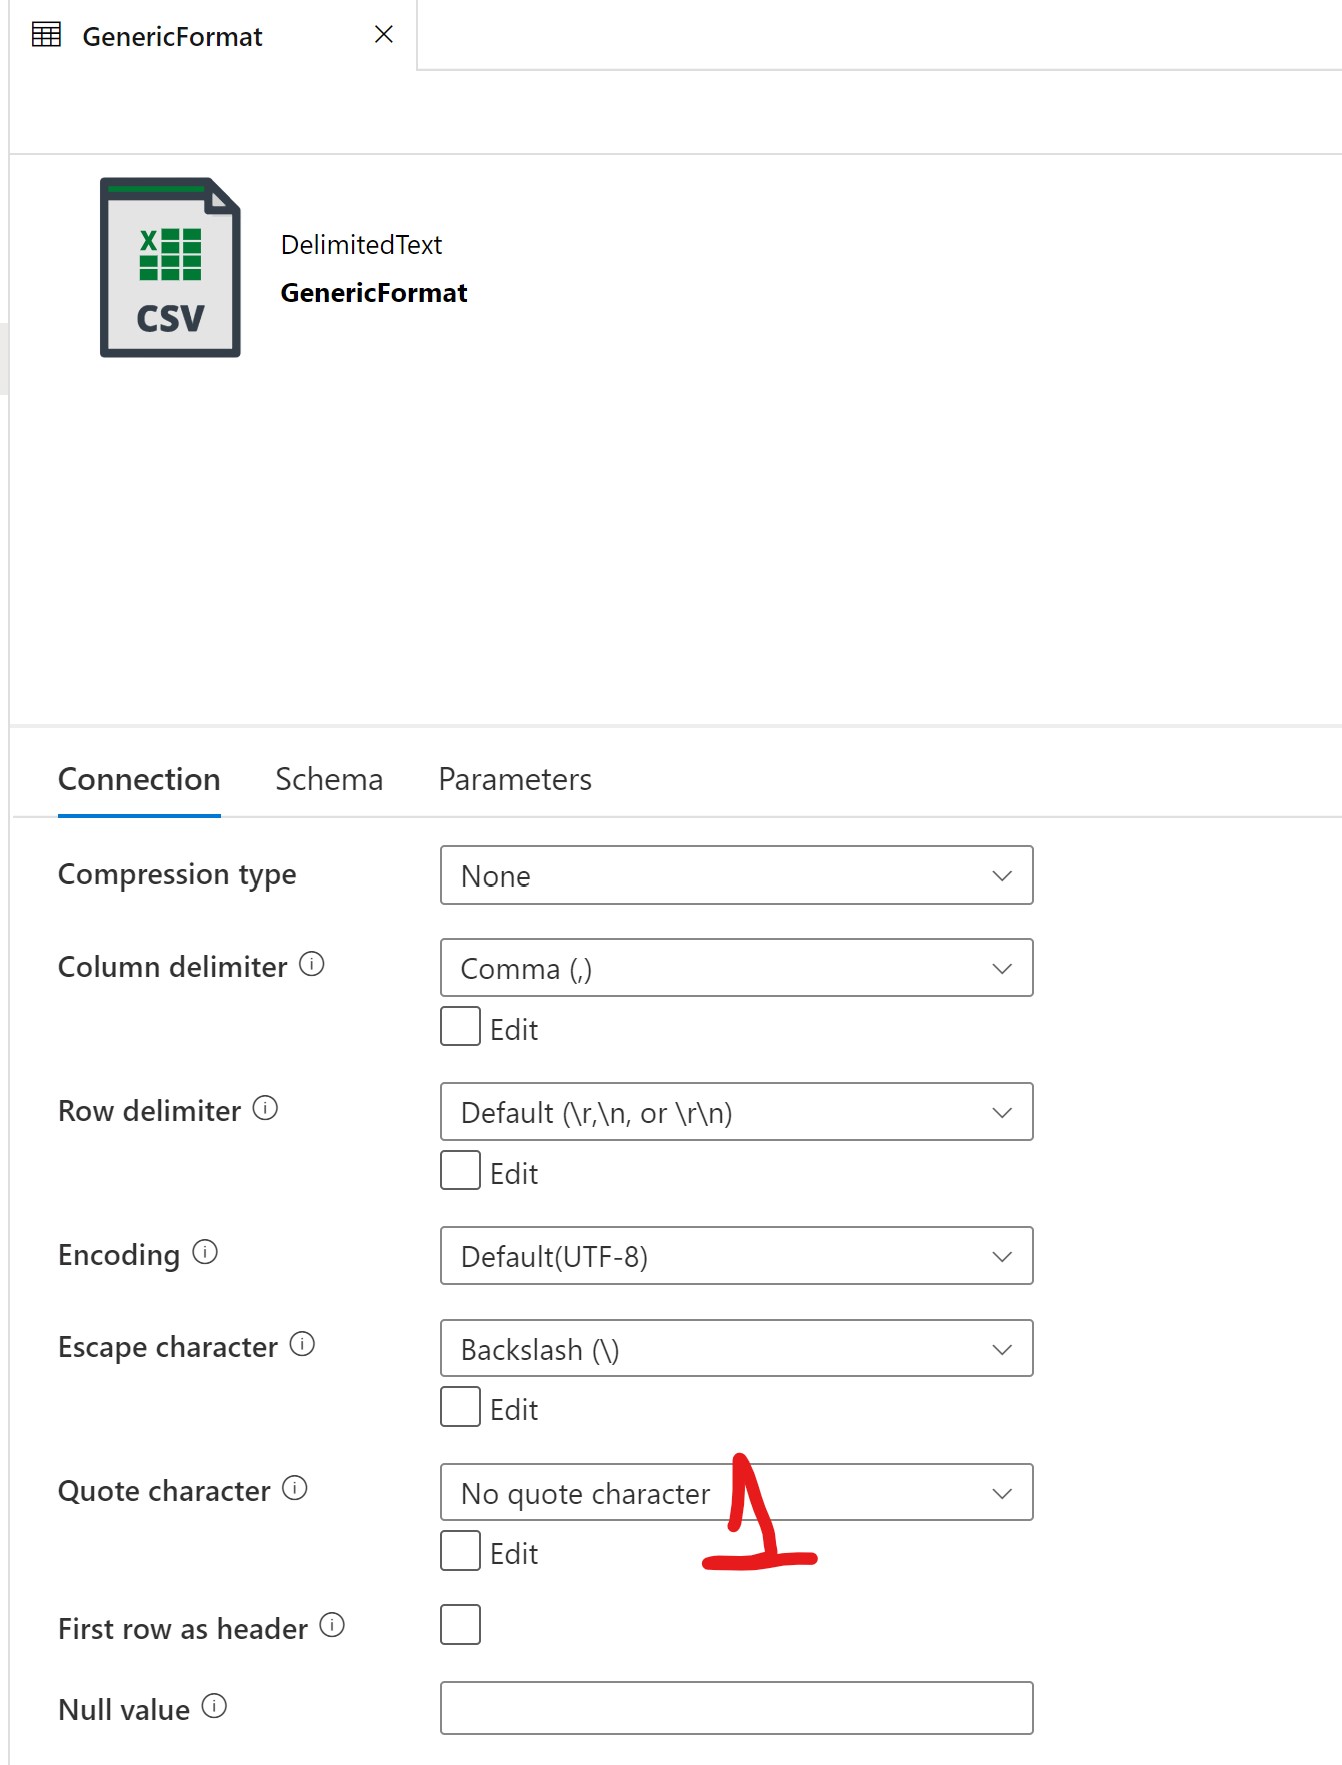Screen dimensions: 1342x1765
Task: Click the Quote character info icon
Action: point(295,1488)
